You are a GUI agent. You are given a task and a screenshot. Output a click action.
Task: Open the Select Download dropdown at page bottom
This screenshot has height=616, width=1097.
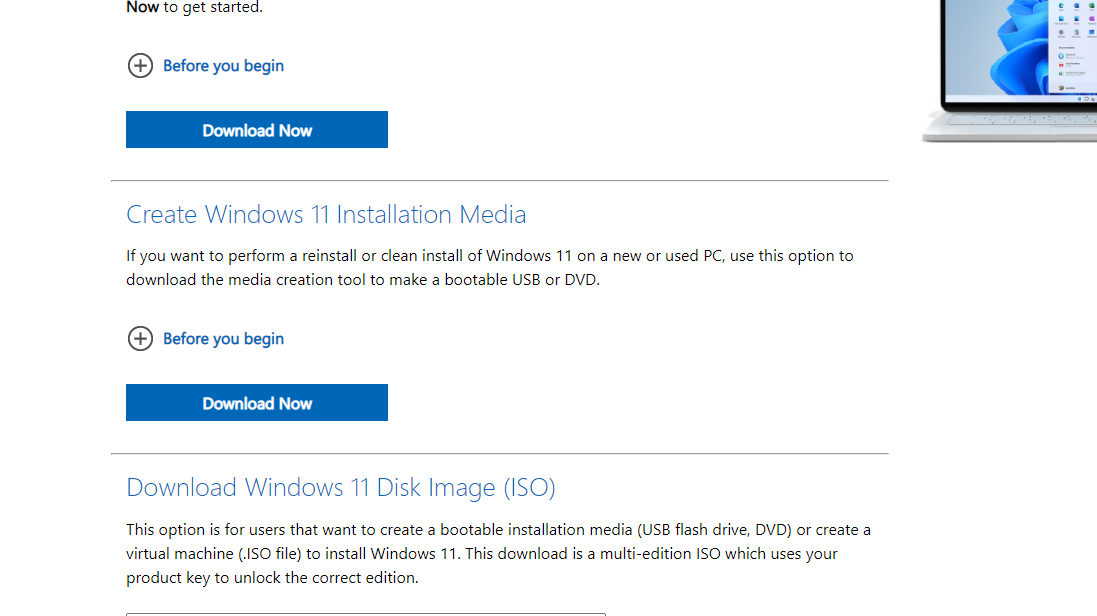(x=365, y=612)
